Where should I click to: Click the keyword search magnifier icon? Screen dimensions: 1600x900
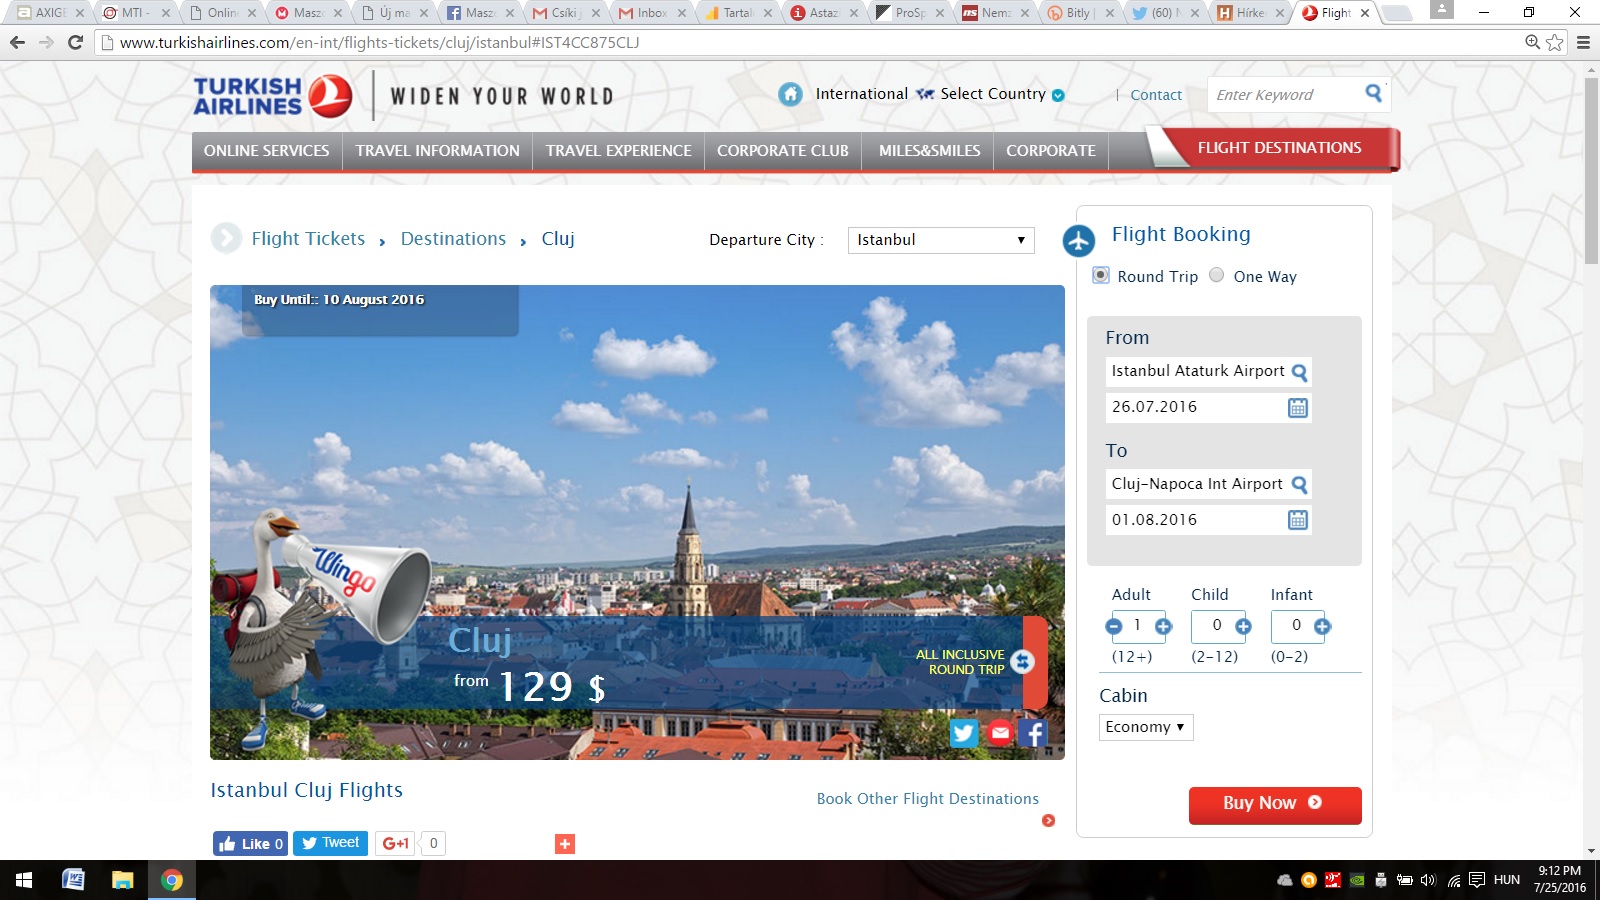coord(1374,93)
